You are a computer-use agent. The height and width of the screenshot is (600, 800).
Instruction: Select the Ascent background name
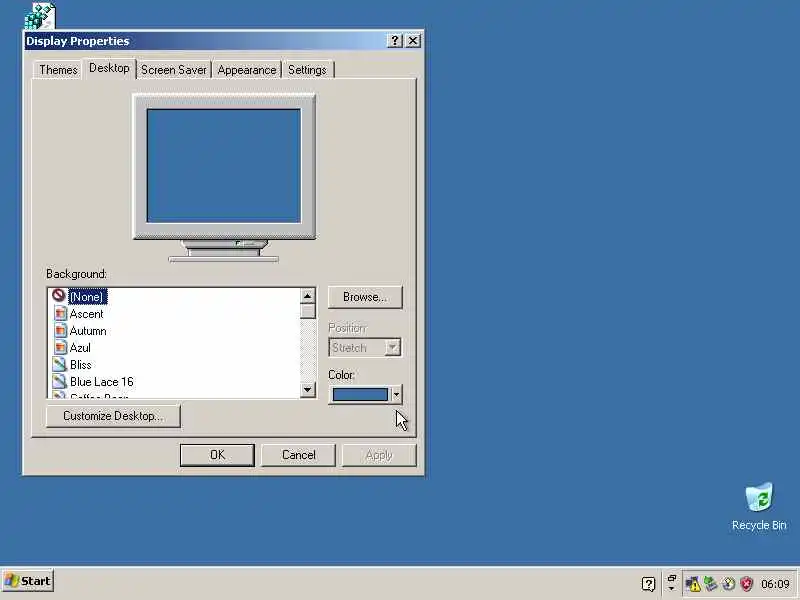86,314
